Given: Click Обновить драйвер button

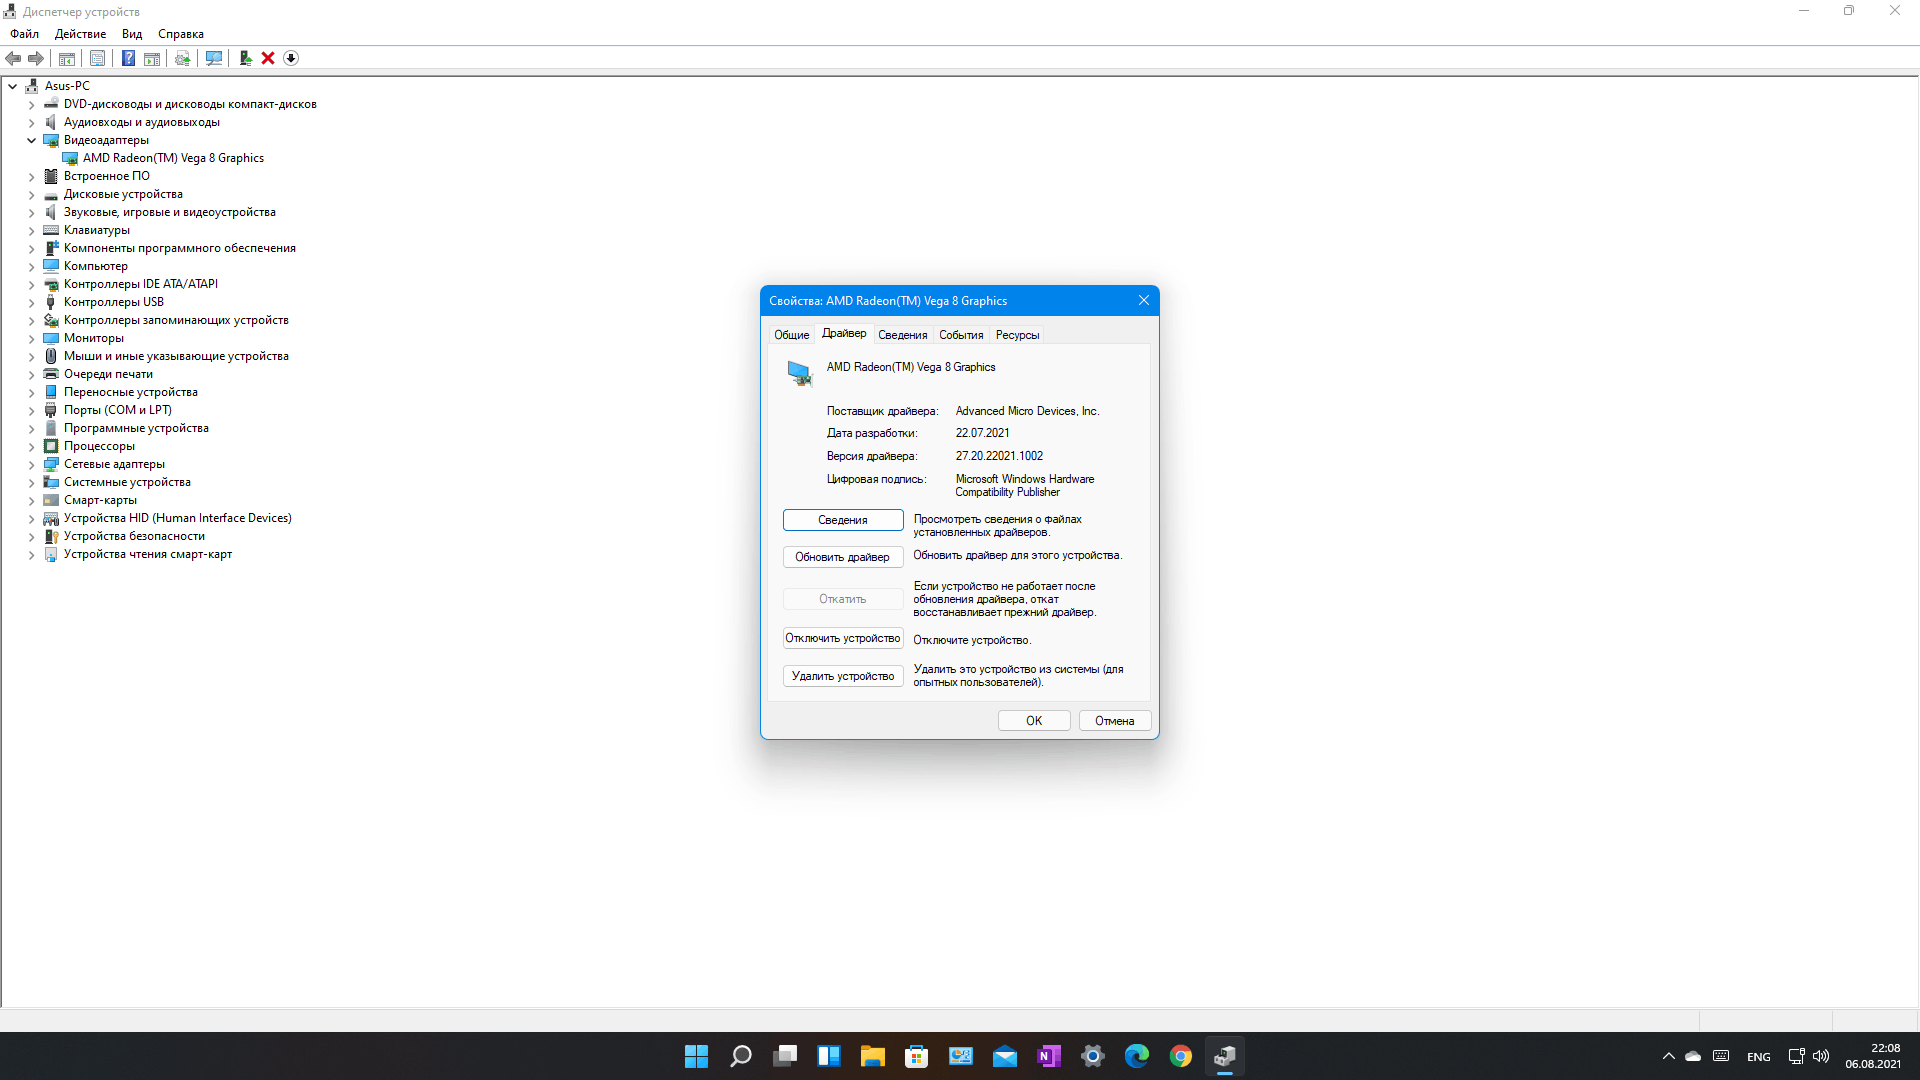Looking at the screenshot, I should click(x=843, y=557).
